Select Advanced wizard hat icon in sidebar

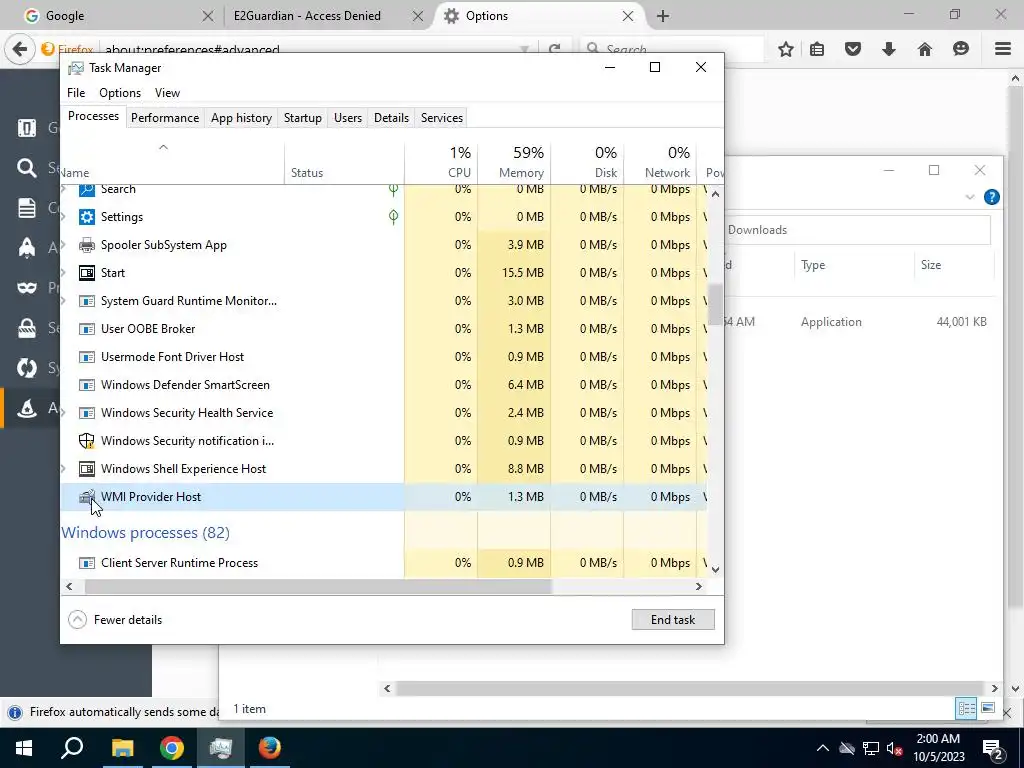point(27,408)
